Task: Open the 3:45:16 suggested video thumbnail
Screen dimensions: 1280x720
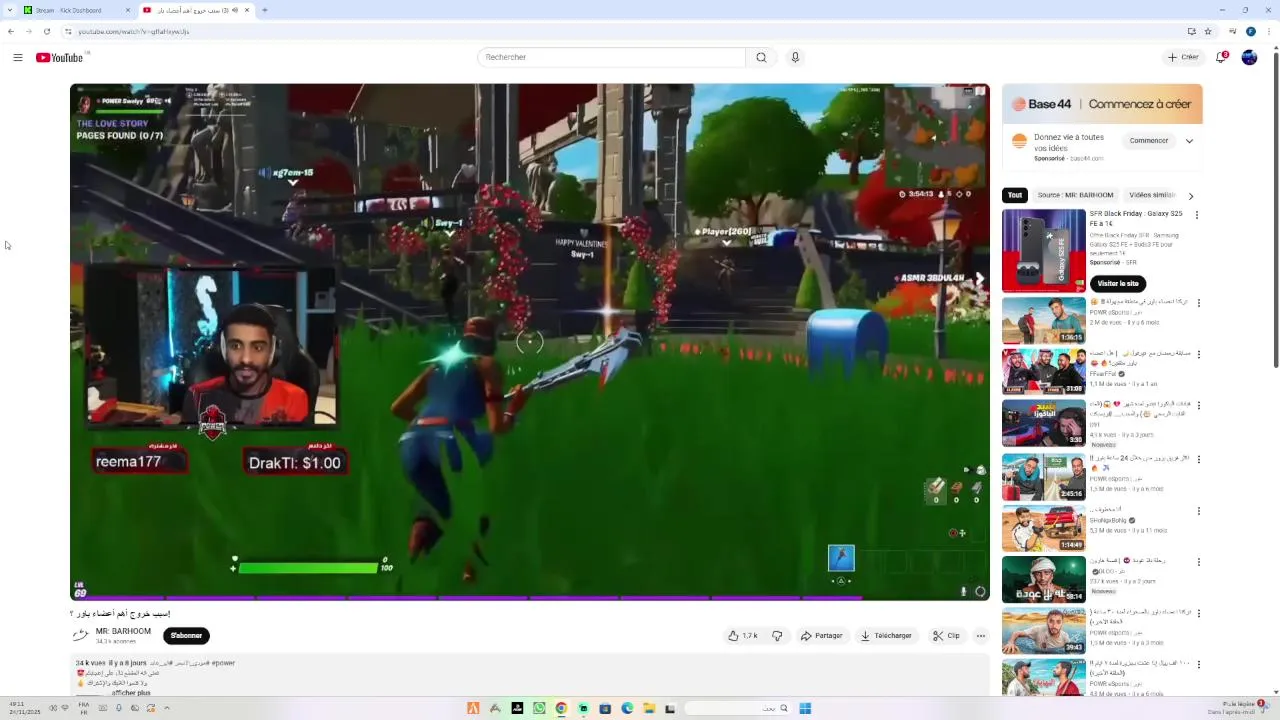Action: 1044,477
